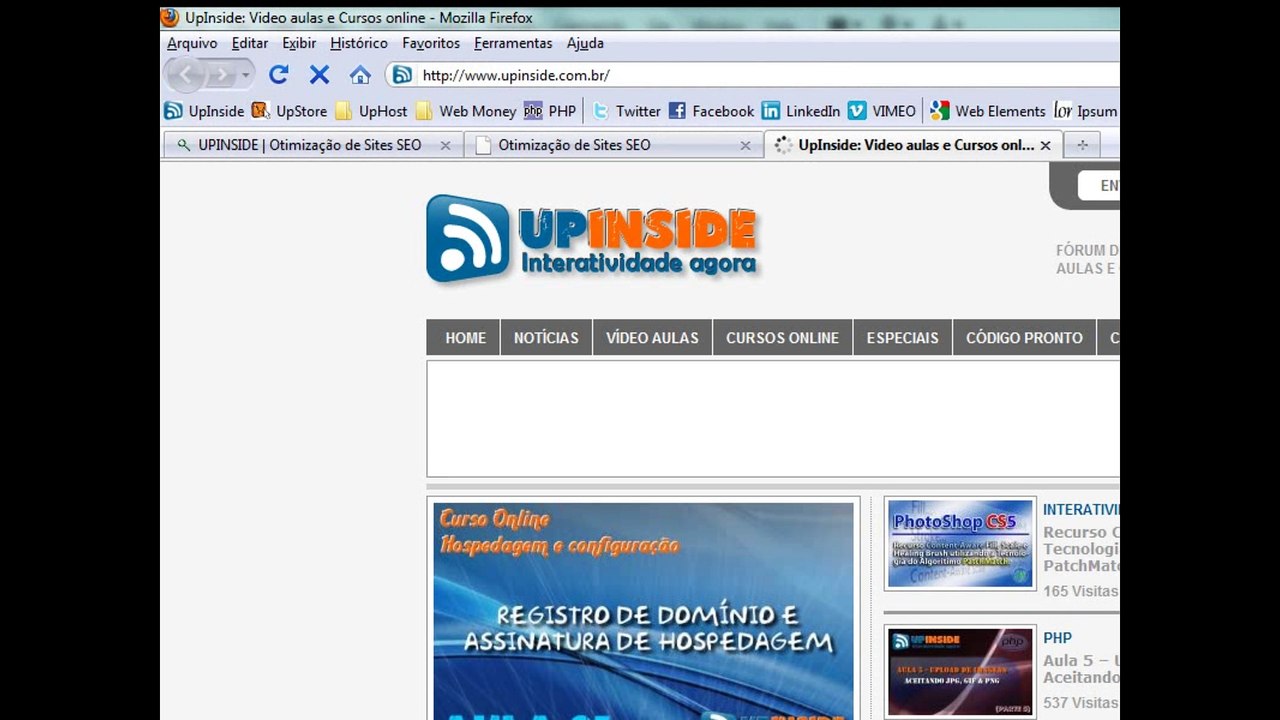Go to the Home page icon
1280x720 pixels.
[x=360, y=75]
